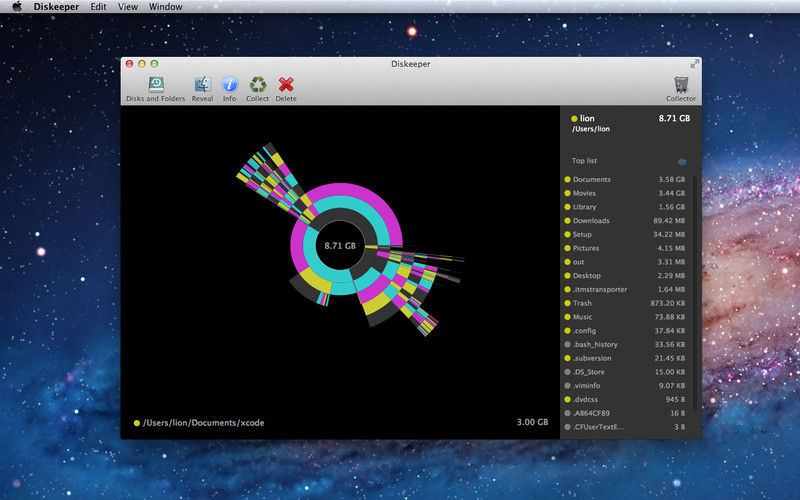This screenshot has height=500, width=800.
Task: Click the green Collect recycle icon
Action: pyautogui.click(x=258, y=86)
